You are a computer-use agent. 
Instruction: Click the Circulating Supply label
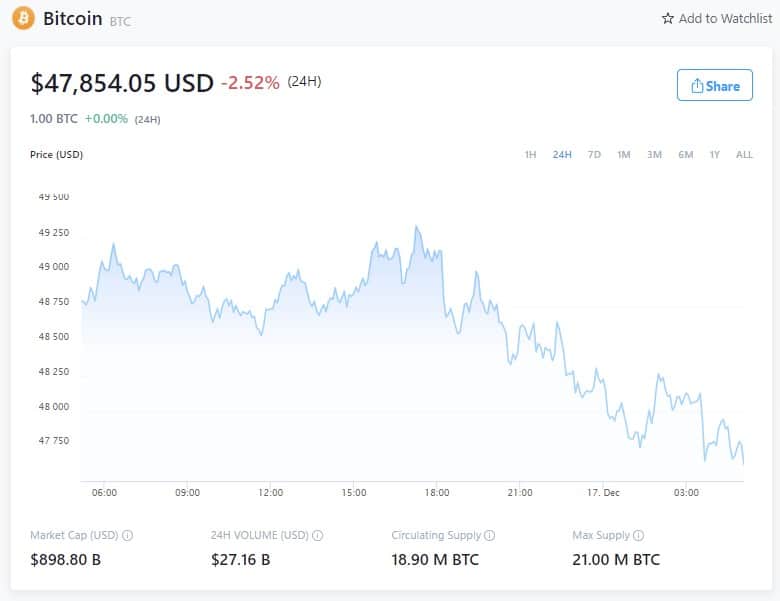(436, 535)
